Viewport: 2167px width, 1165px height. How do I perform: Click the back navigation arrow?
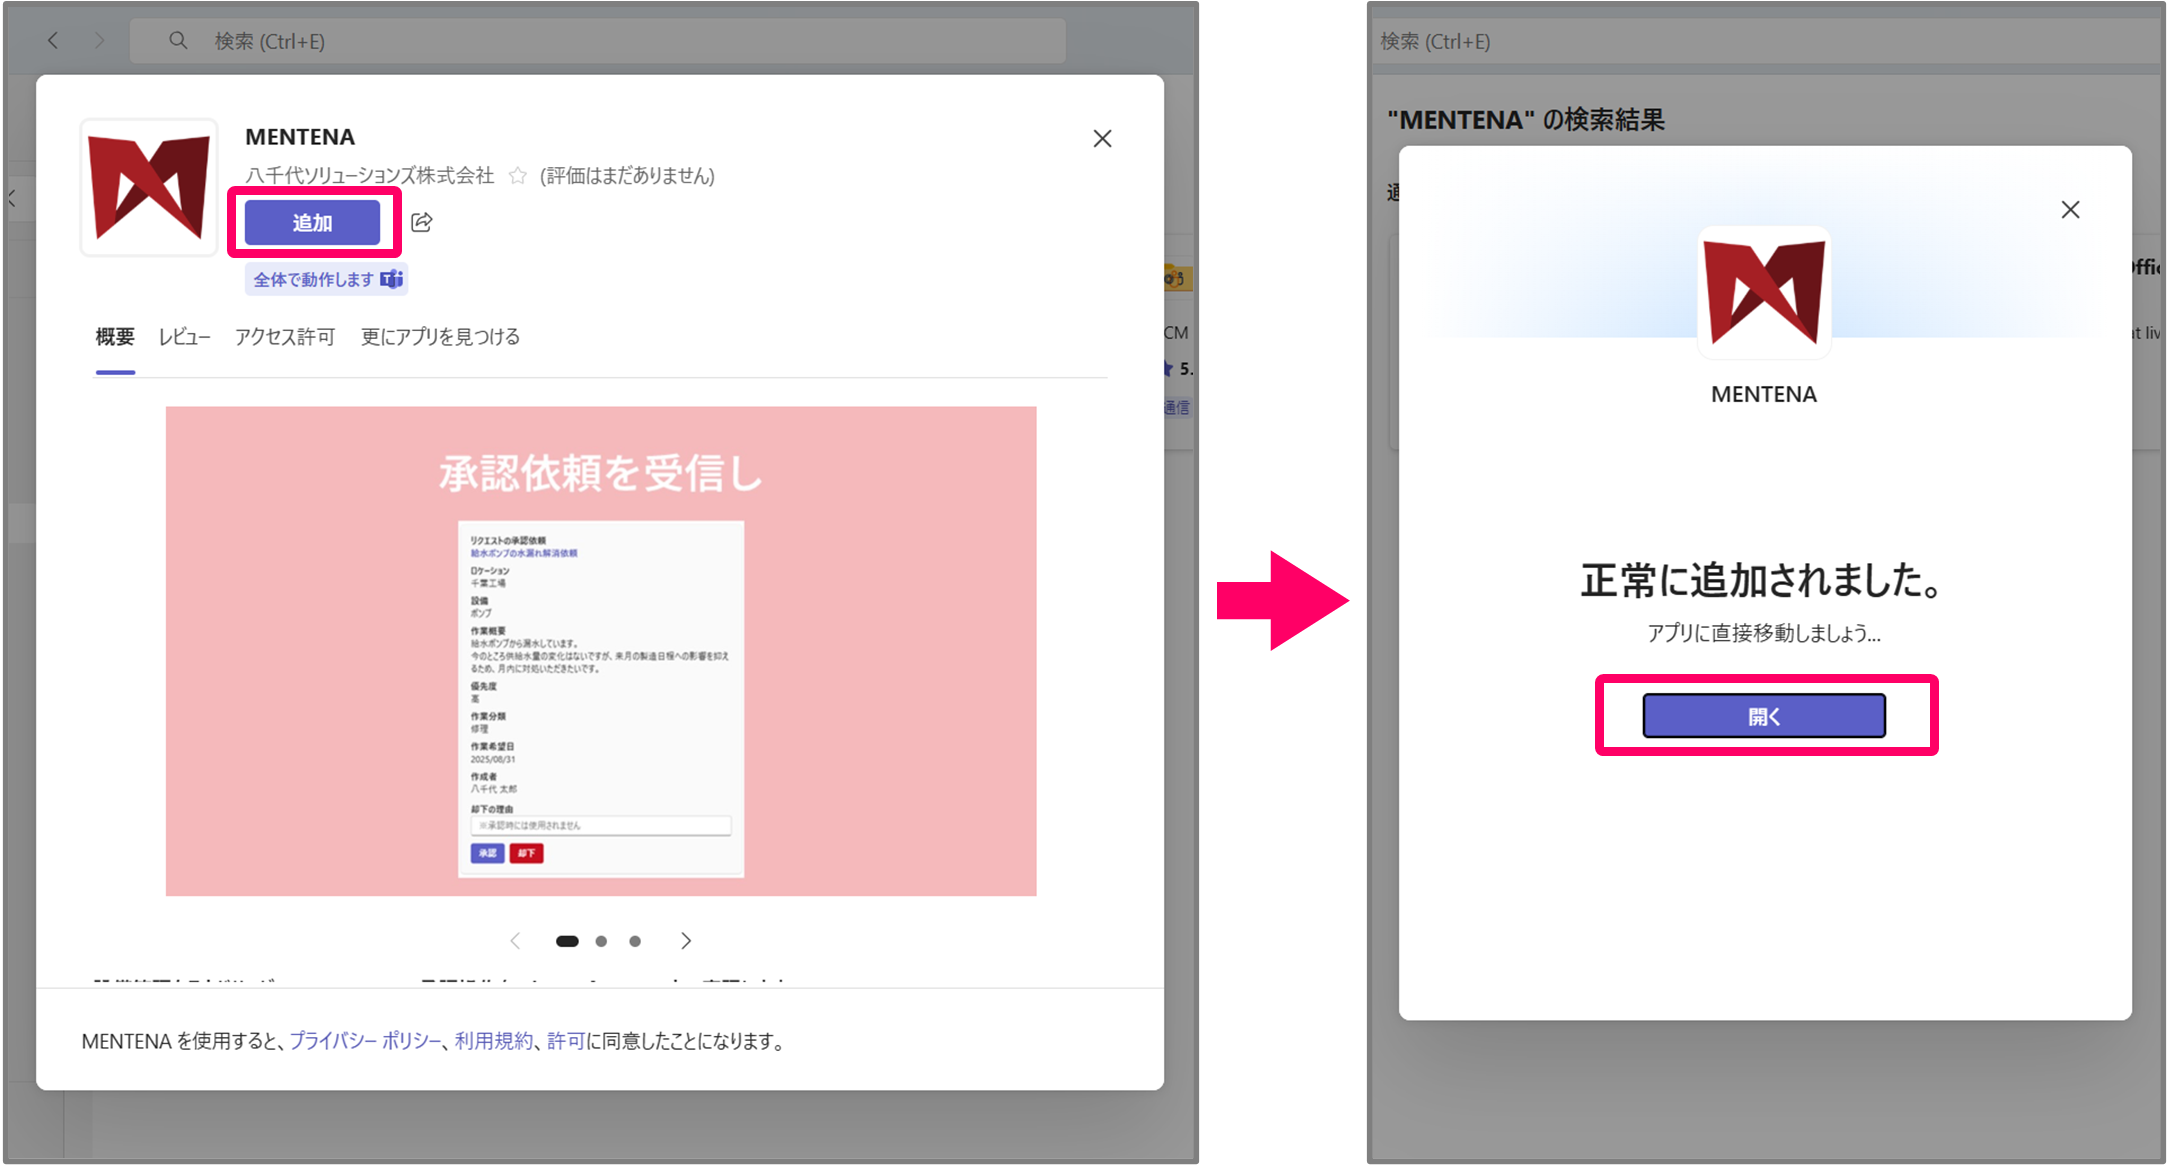pyautogui.click(x=53, y=41)
